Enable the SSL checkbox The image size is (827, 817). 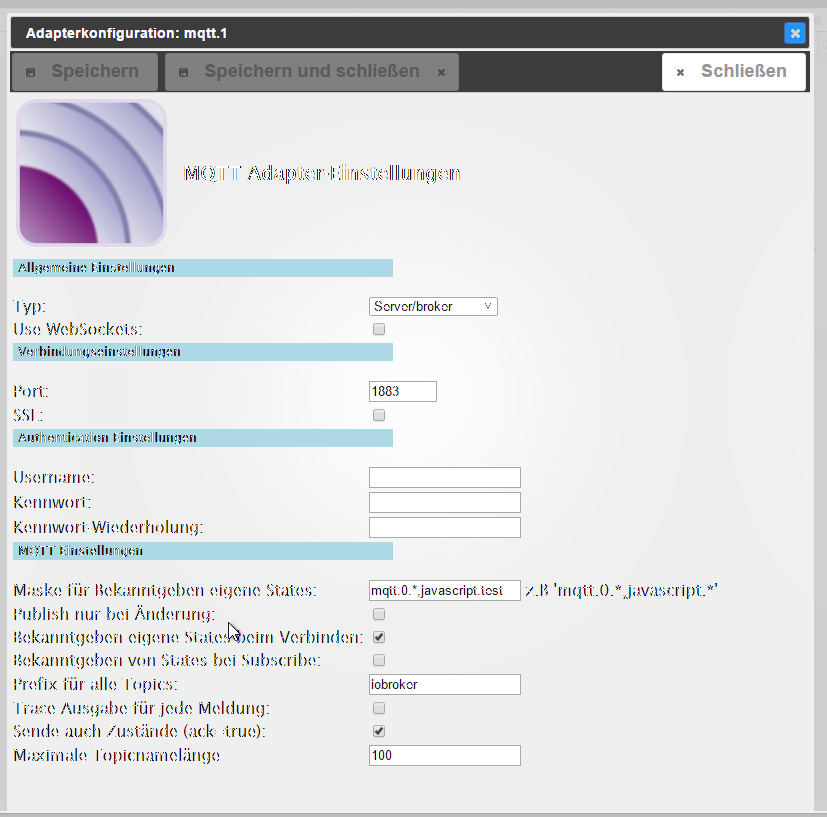[379, 415]
